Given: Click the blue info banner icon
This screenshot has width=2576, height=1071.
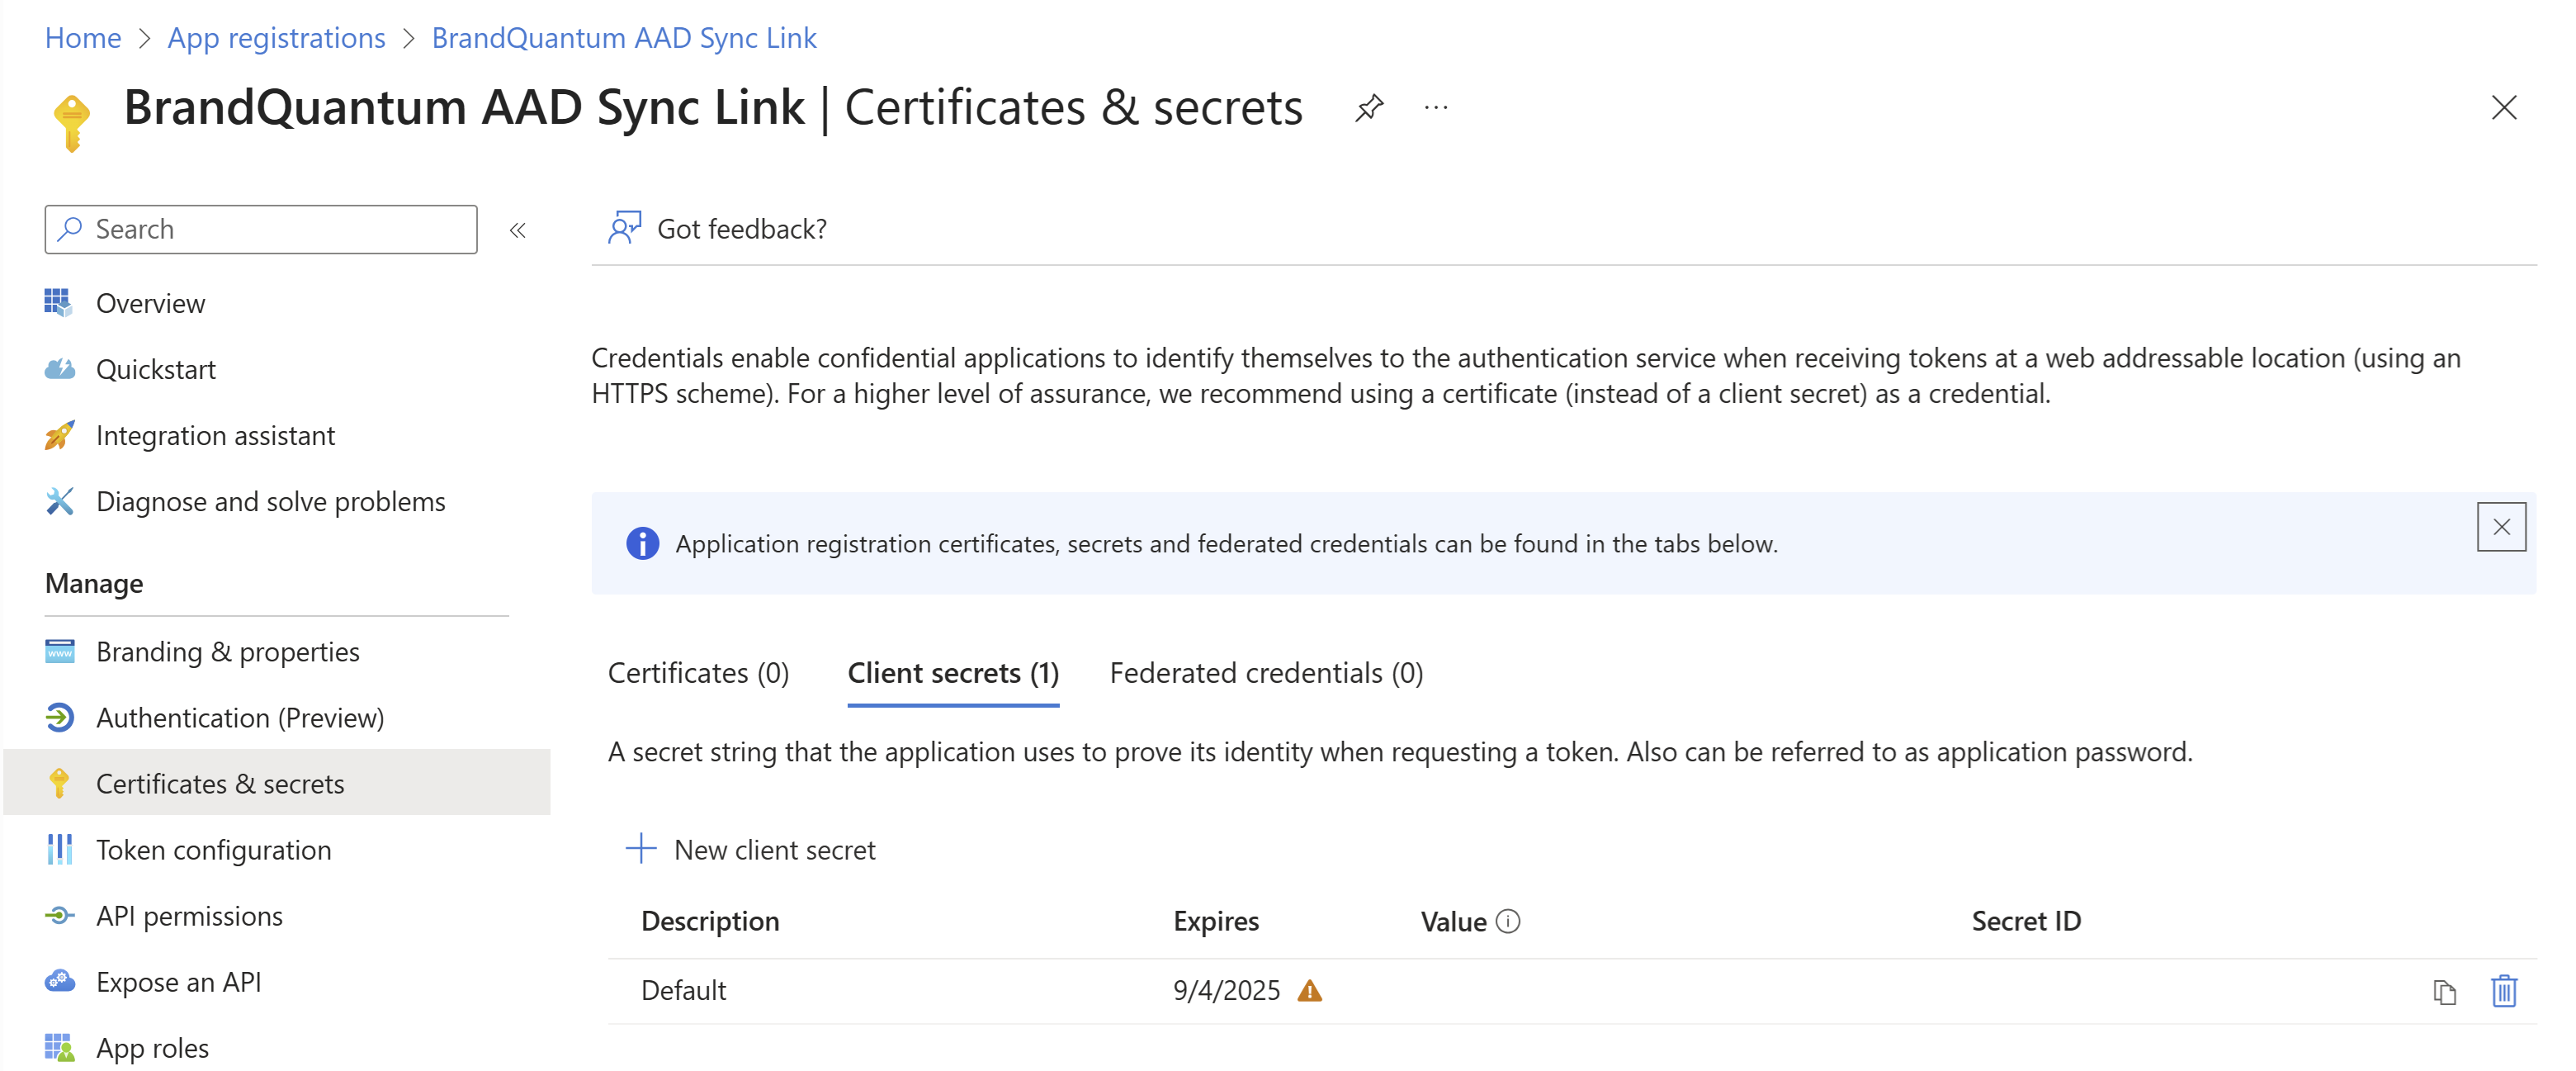Looking at the screenshot, I should [642, 543].
